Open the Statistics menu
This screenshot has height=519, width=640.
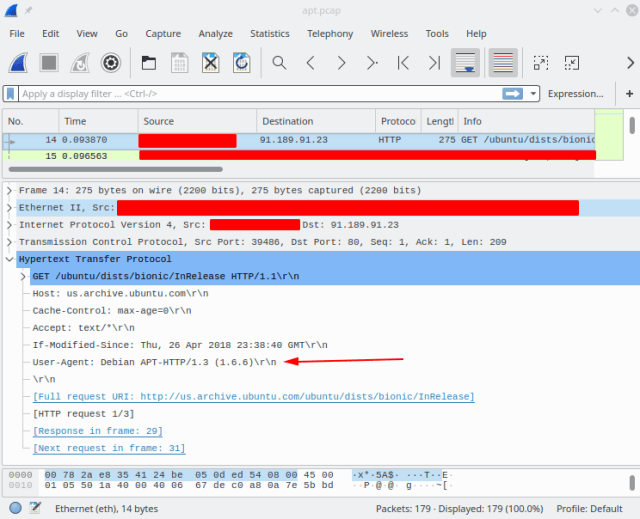(269, 33)
